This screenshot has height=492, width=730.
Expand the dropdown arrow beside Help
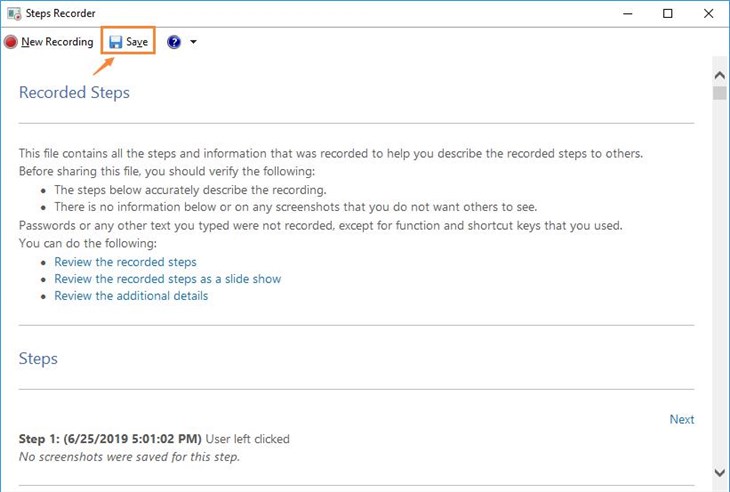pyautogui.click(x=193, y=42)
